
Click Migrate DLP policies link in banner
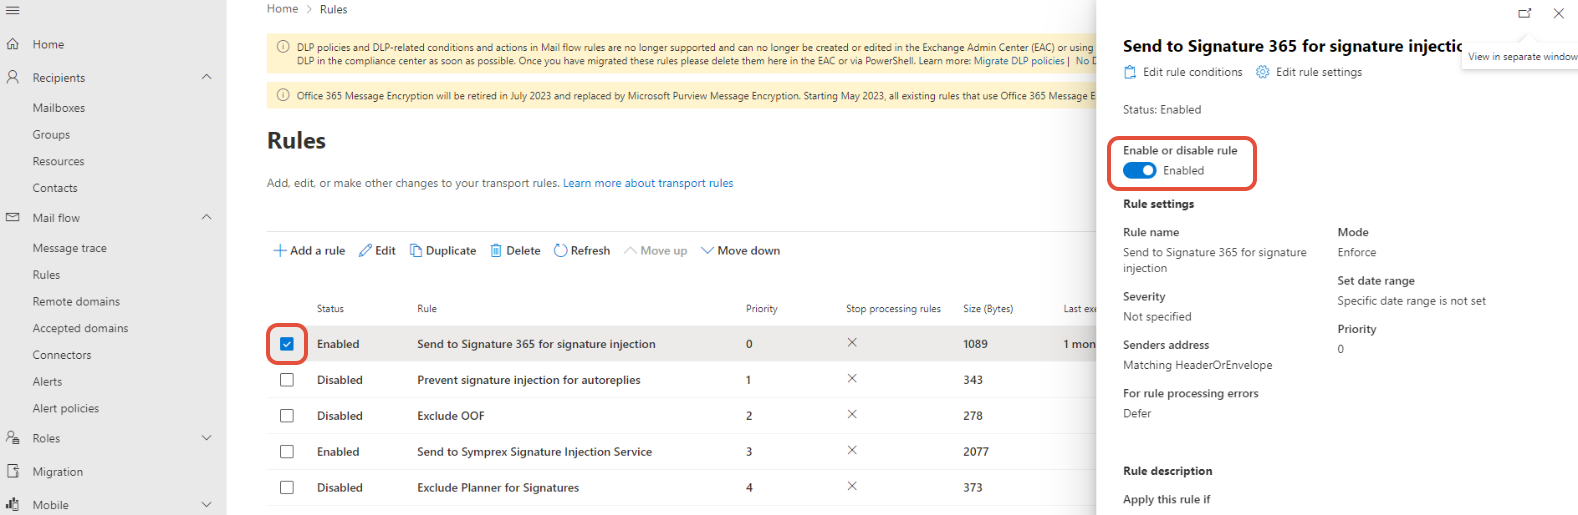click(1019, 61)
